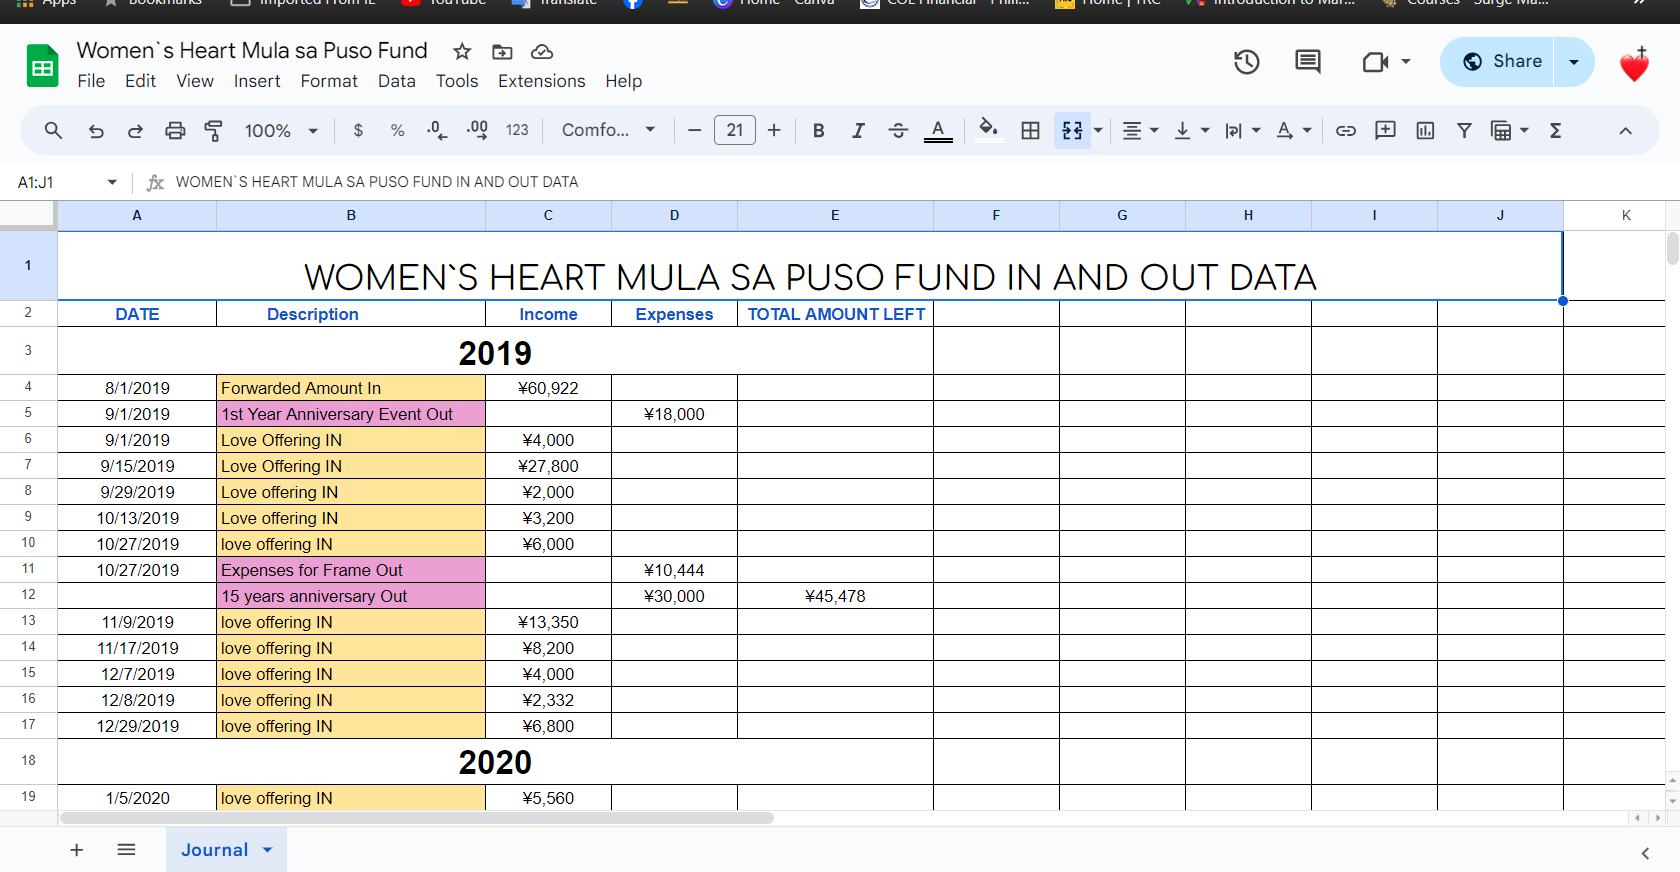The image size is (1680, 872).
Task: Open the Edit menu
Action: pos(140,81)
